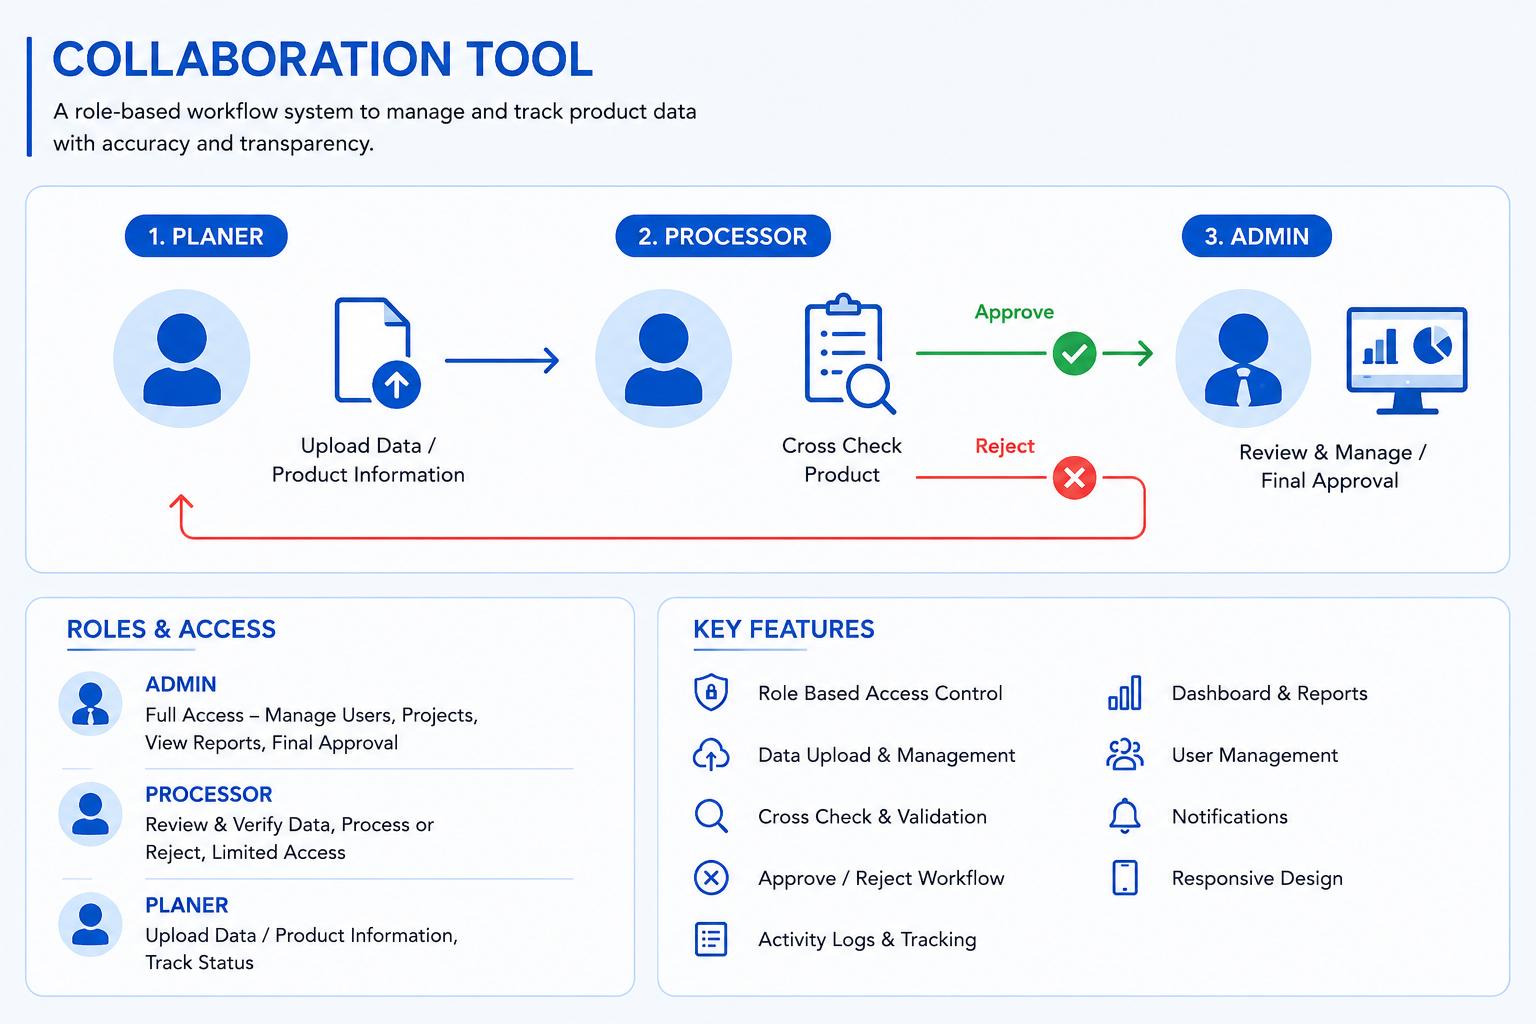Click the green Approve label

point(1014,312)
